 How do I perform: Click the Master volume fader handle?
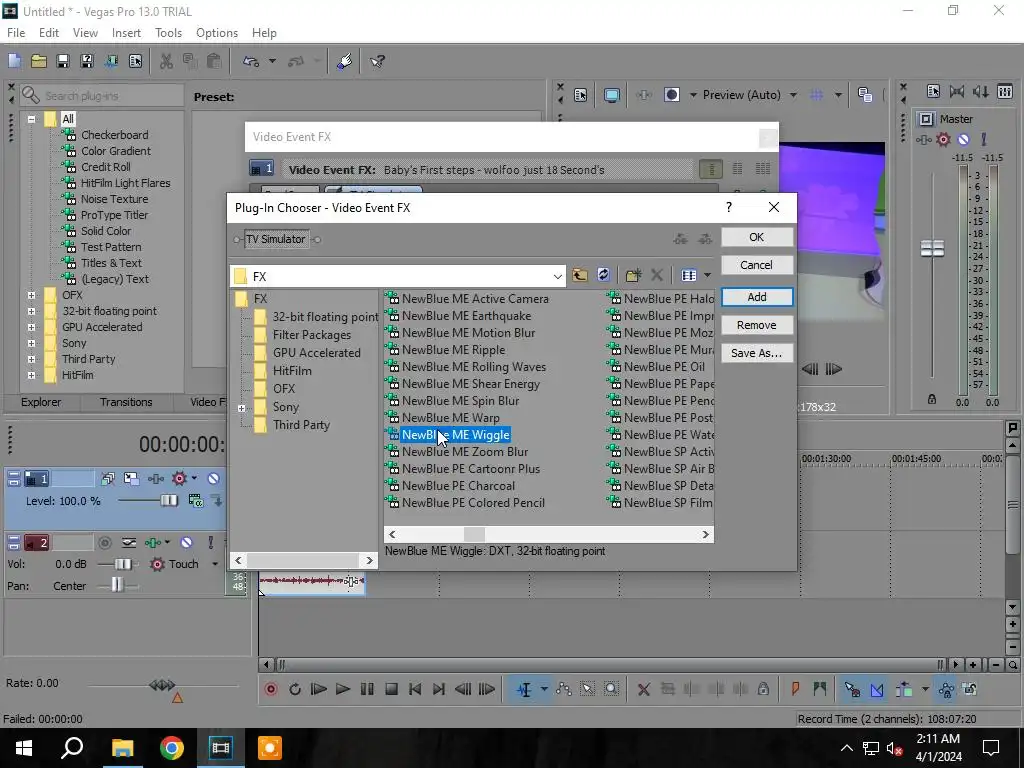(x=932, y=248)
